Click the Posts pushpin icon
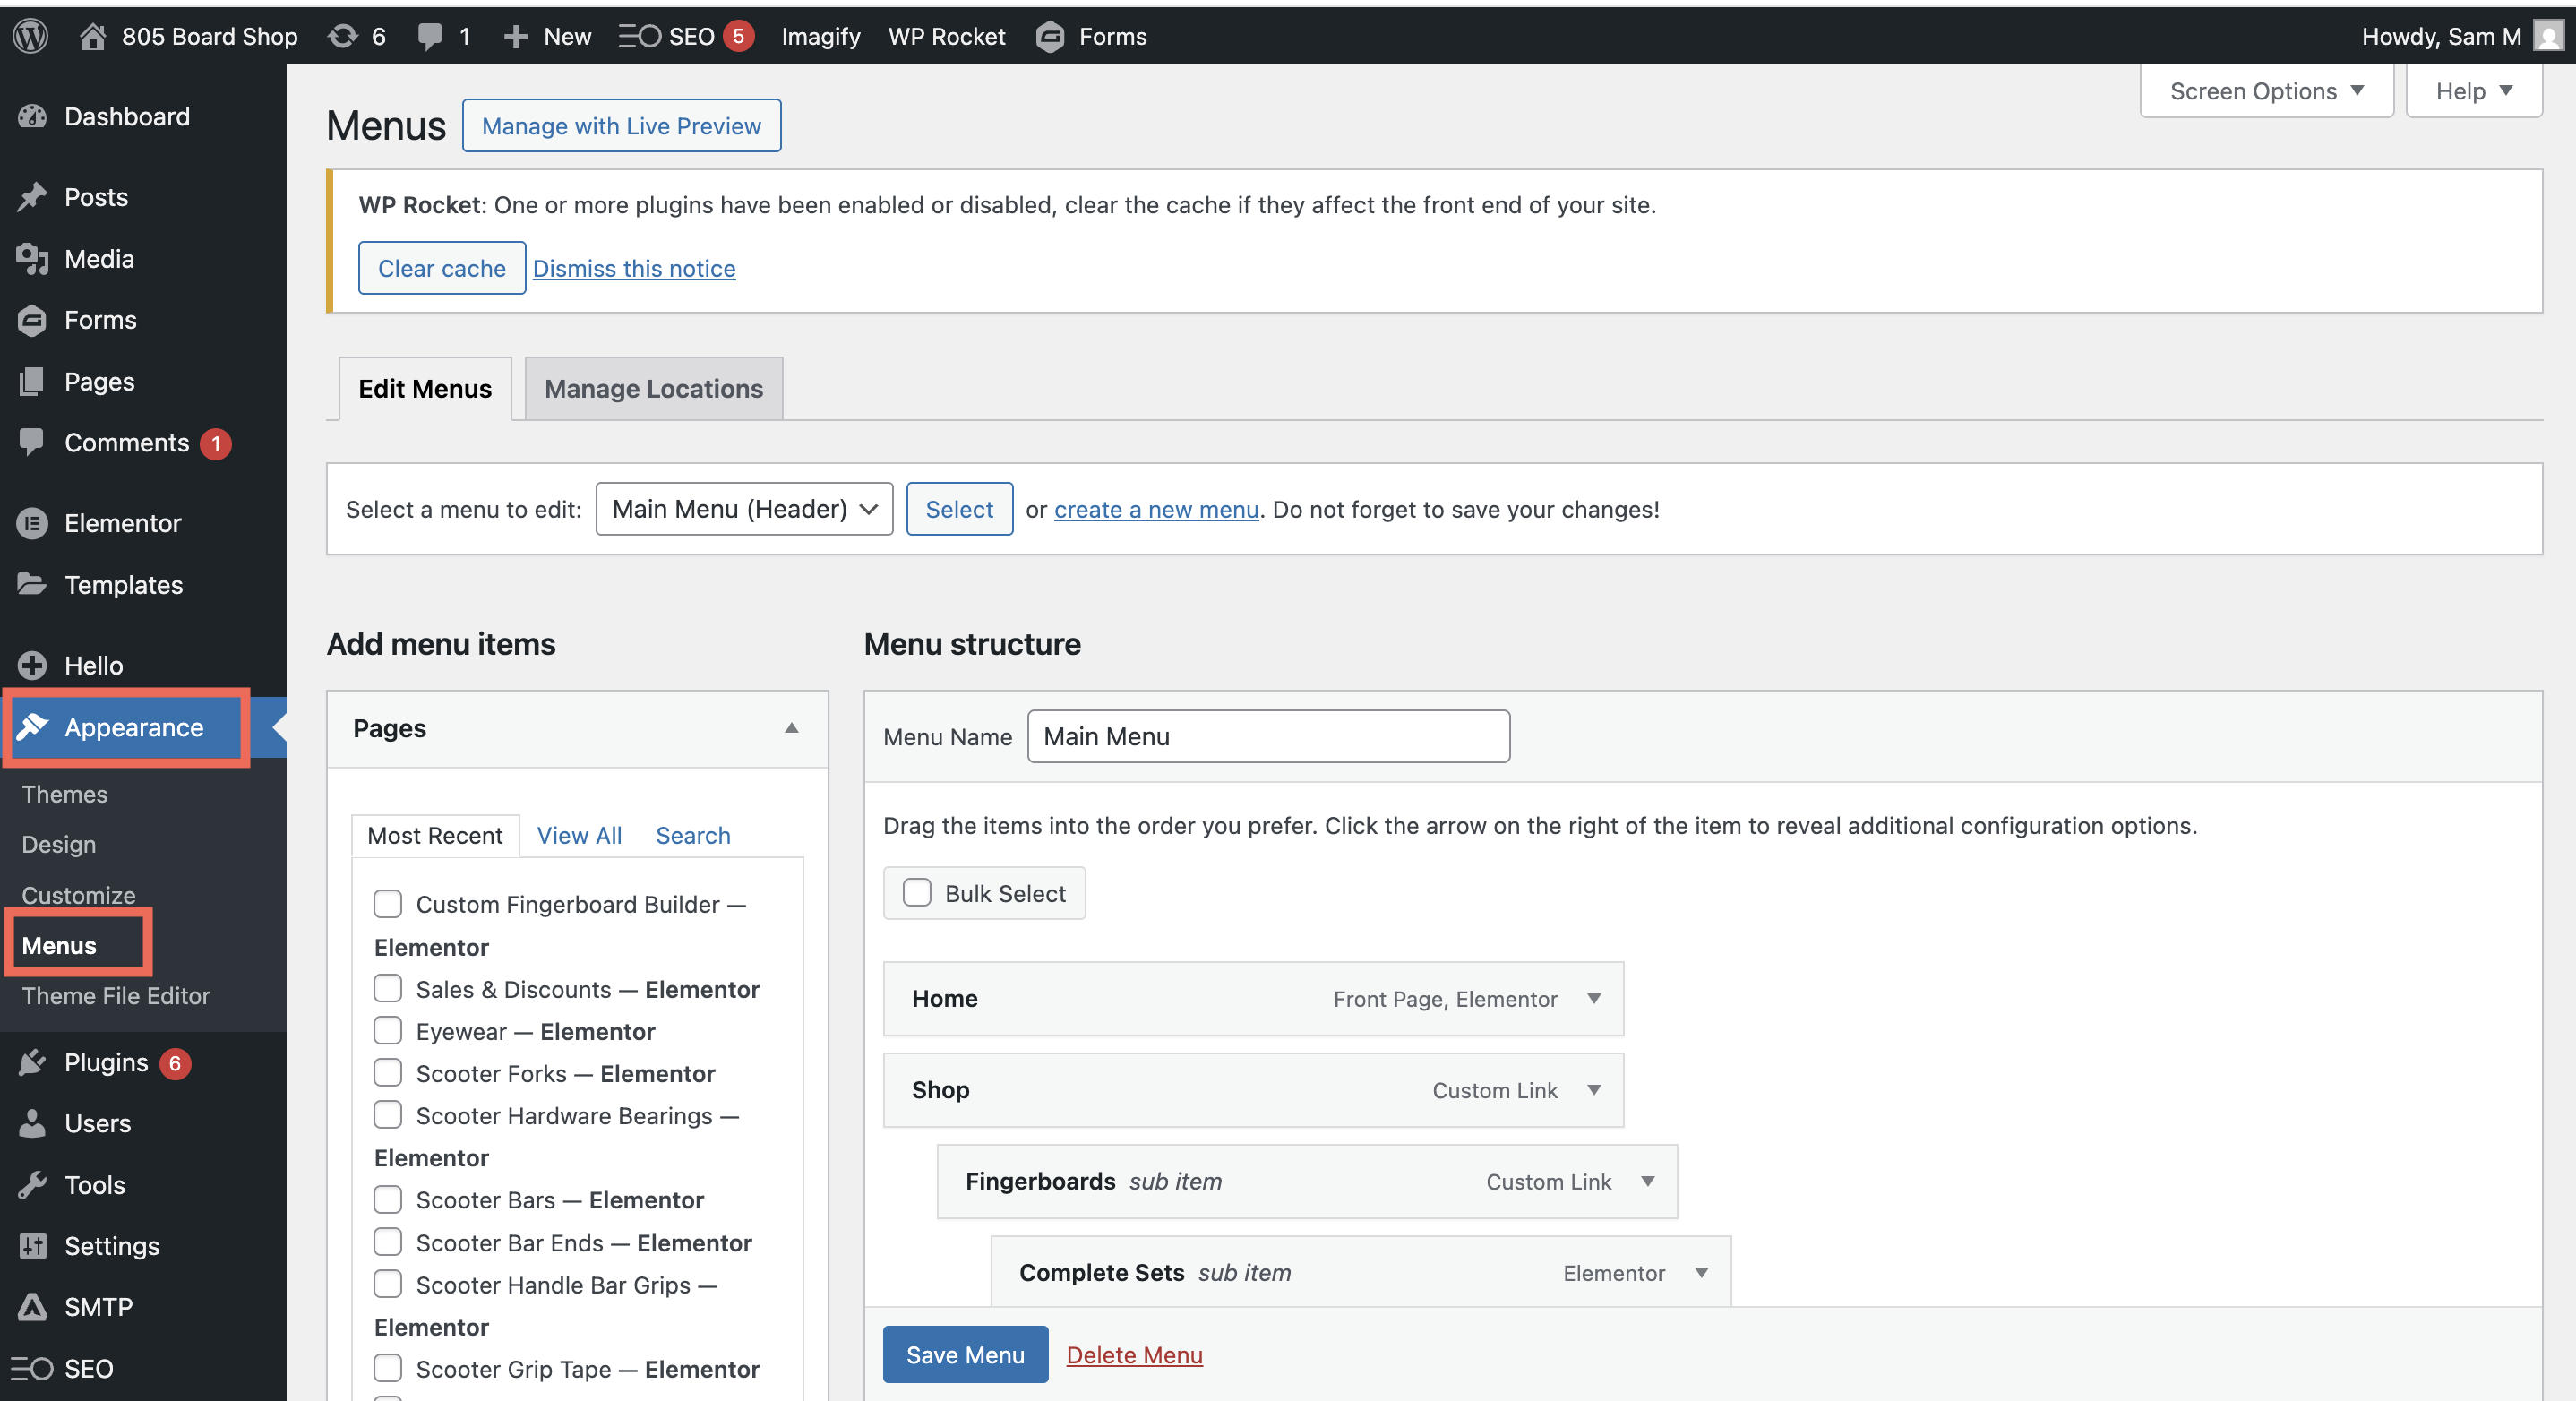This screenshot has height=1401, width=2576. (x=32, y=197)
